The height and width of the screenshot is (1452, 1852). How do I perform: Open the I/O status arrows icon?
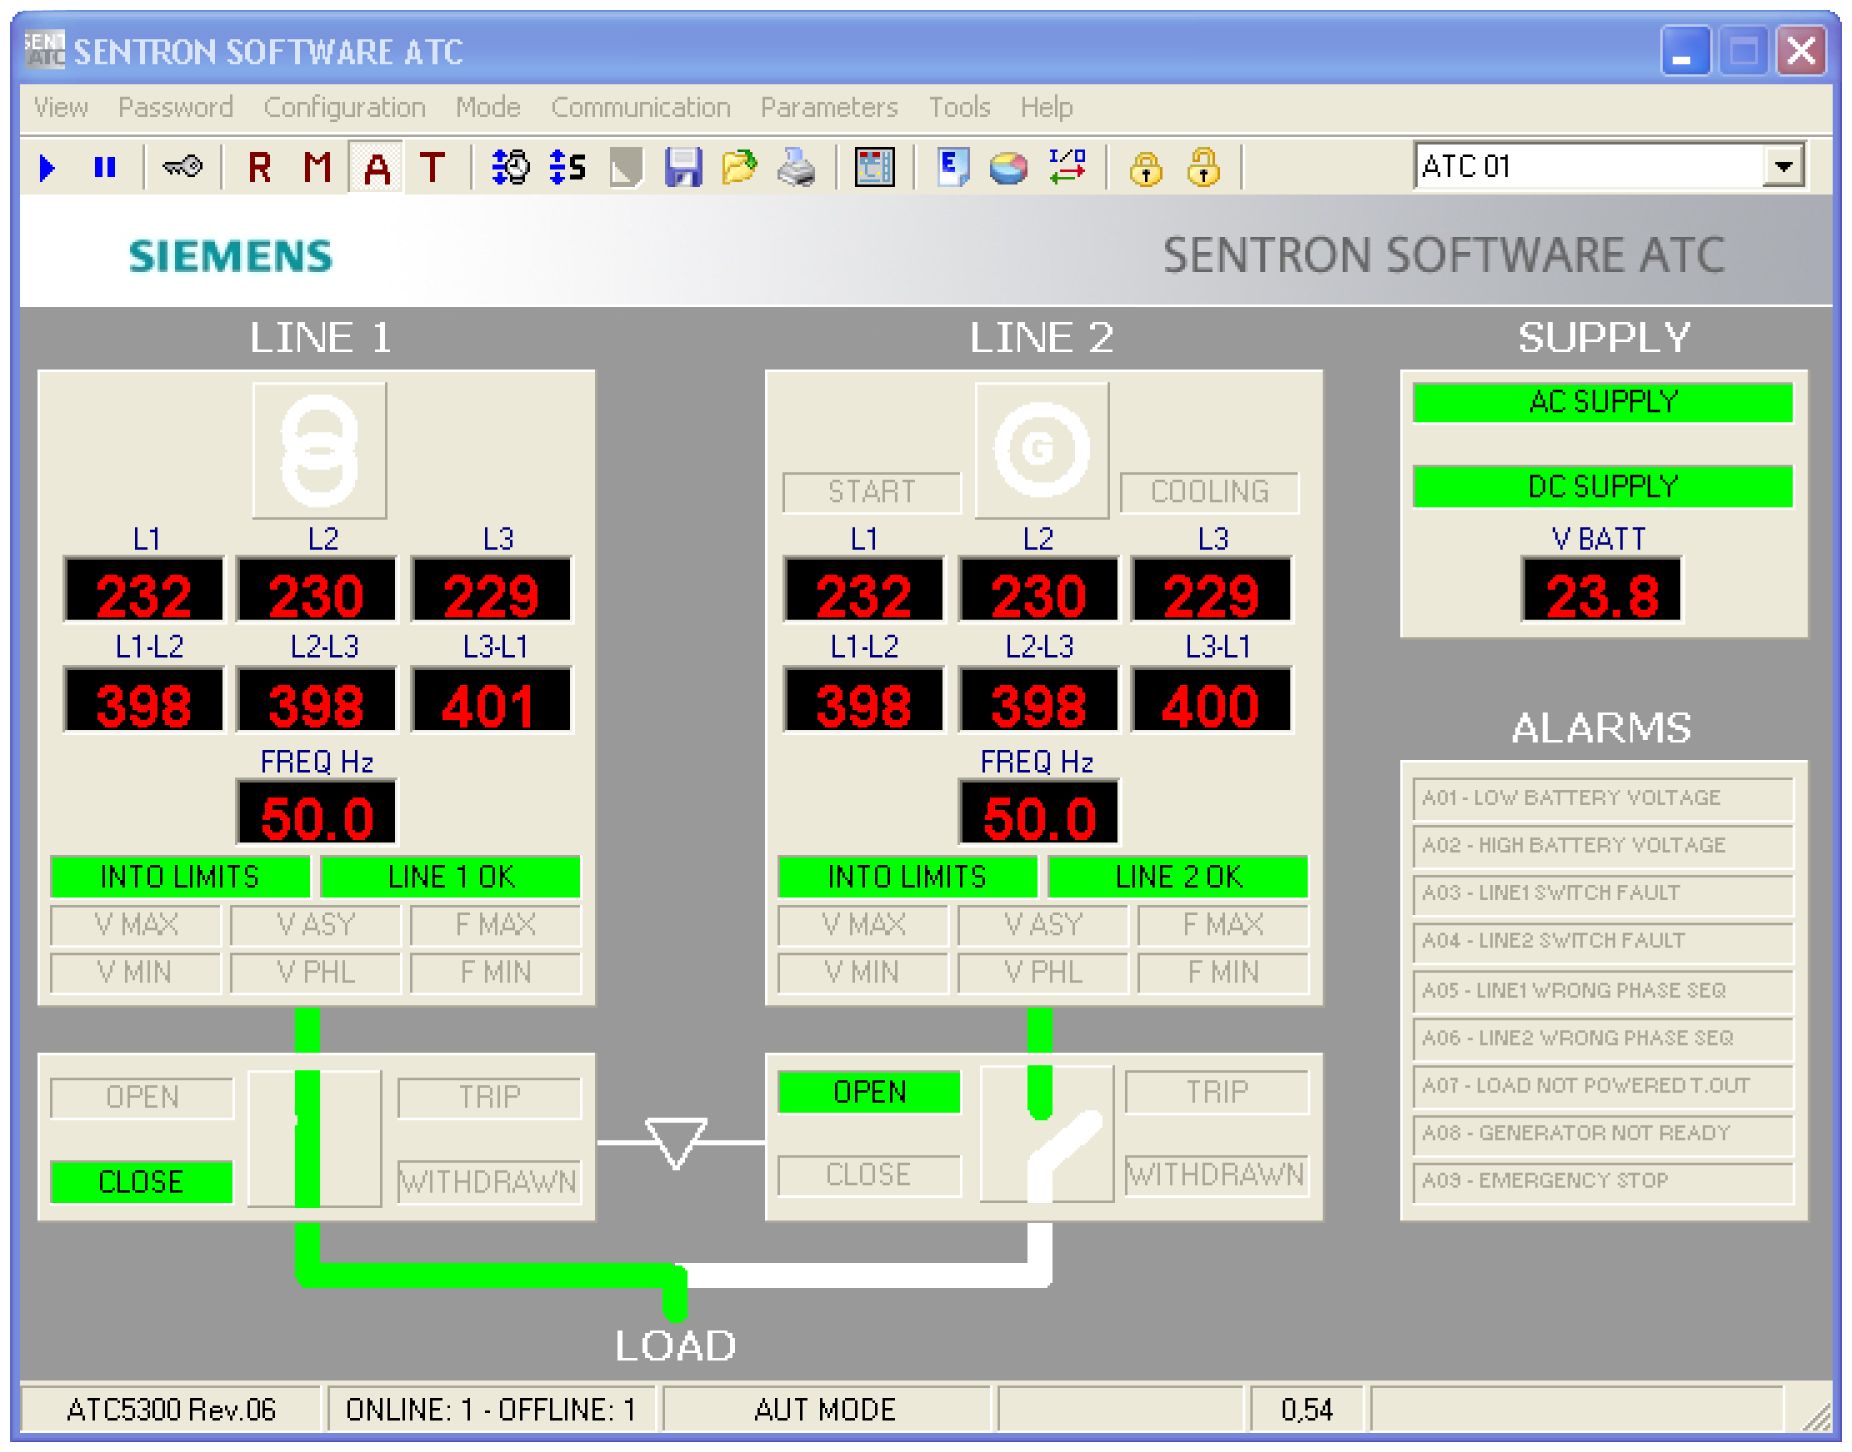1067,166
